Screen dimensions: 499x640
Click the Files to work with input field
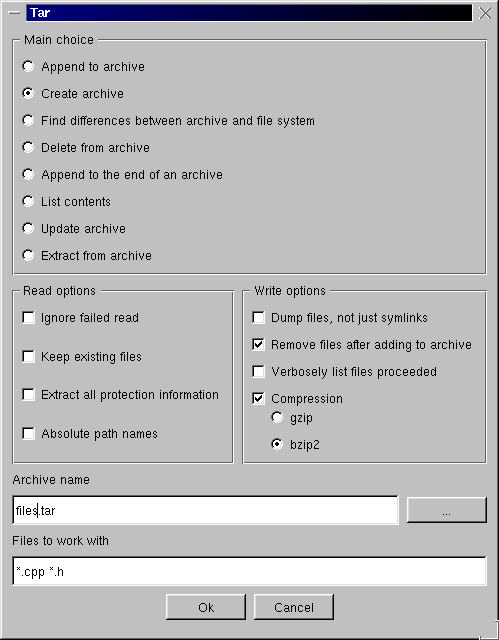point(249,571)
